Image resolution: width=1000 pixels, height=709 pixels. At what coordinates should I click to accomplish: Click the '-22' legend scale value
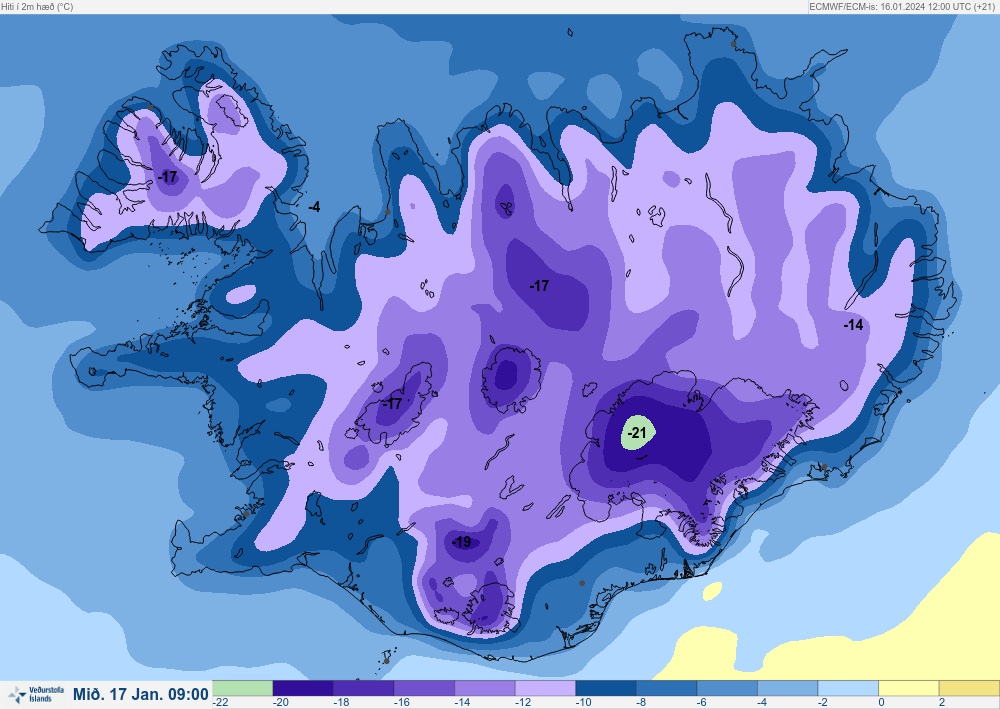click(221, 703)
